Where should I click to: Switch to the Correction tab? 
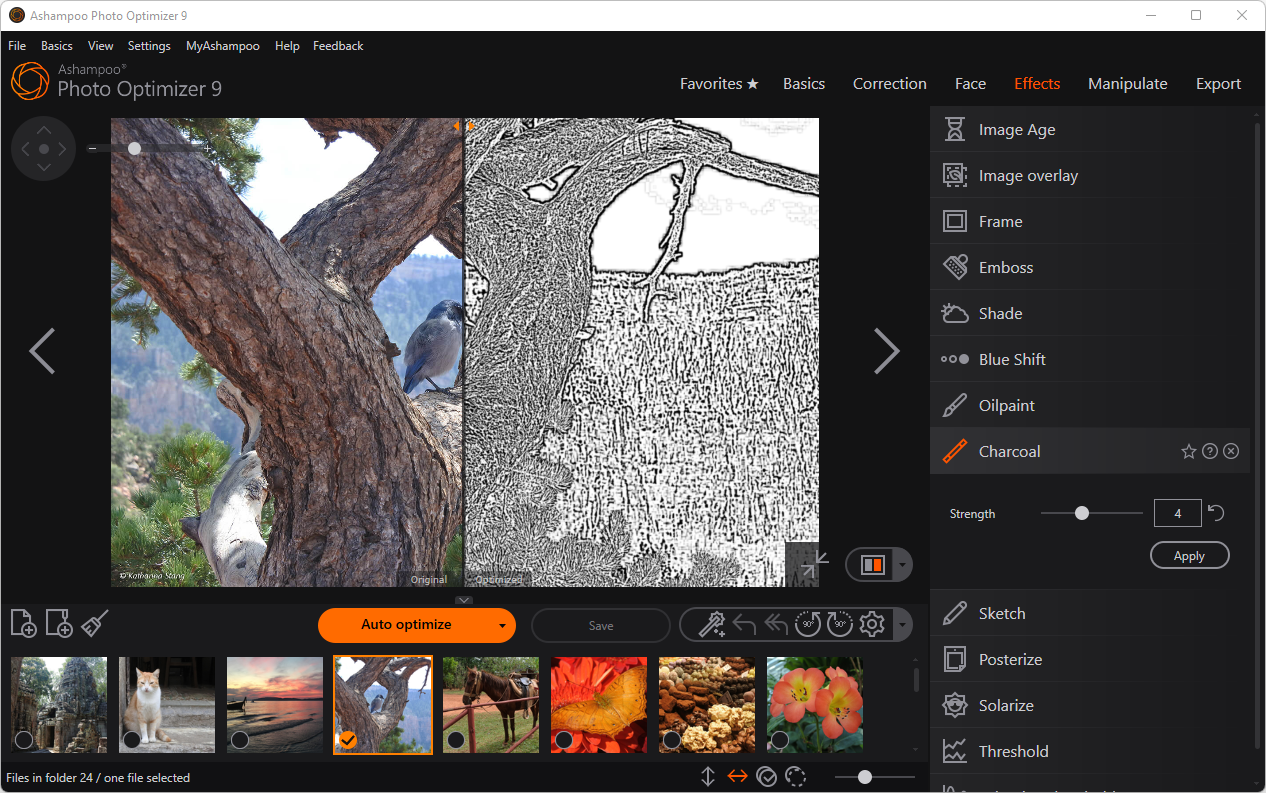889,84
